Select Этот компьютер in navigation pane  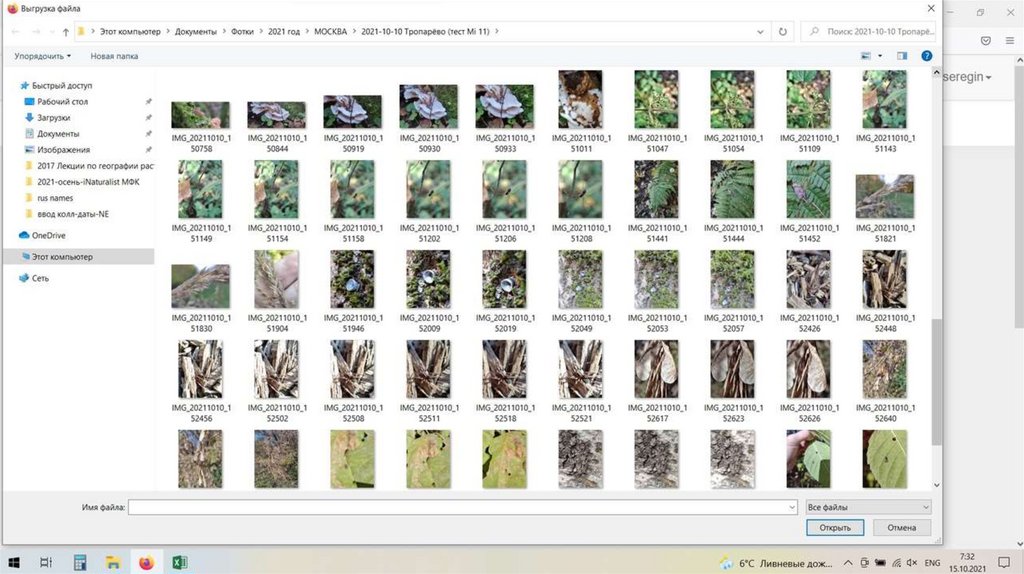pos(62,257)
